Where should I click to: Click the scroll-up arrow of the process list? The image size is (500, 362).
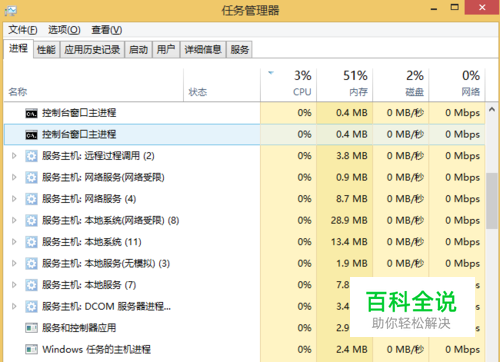point(492,109)
